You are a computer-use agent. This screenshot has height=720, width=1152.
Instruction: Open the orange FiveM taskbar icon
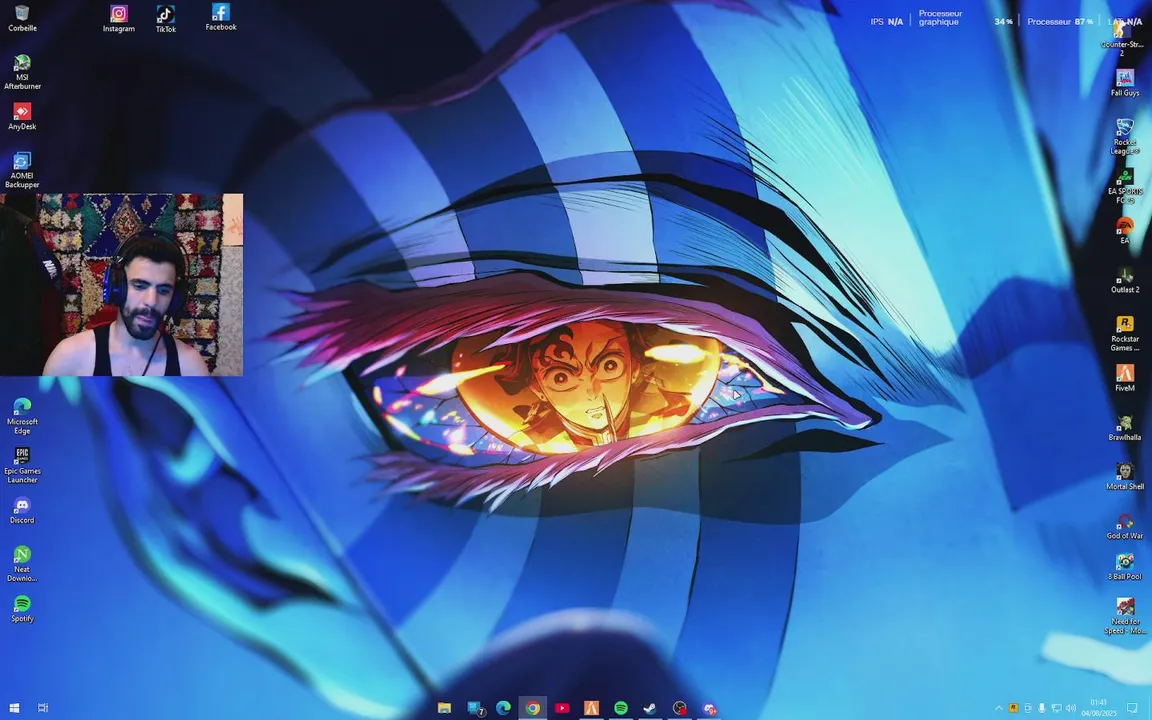591,708
